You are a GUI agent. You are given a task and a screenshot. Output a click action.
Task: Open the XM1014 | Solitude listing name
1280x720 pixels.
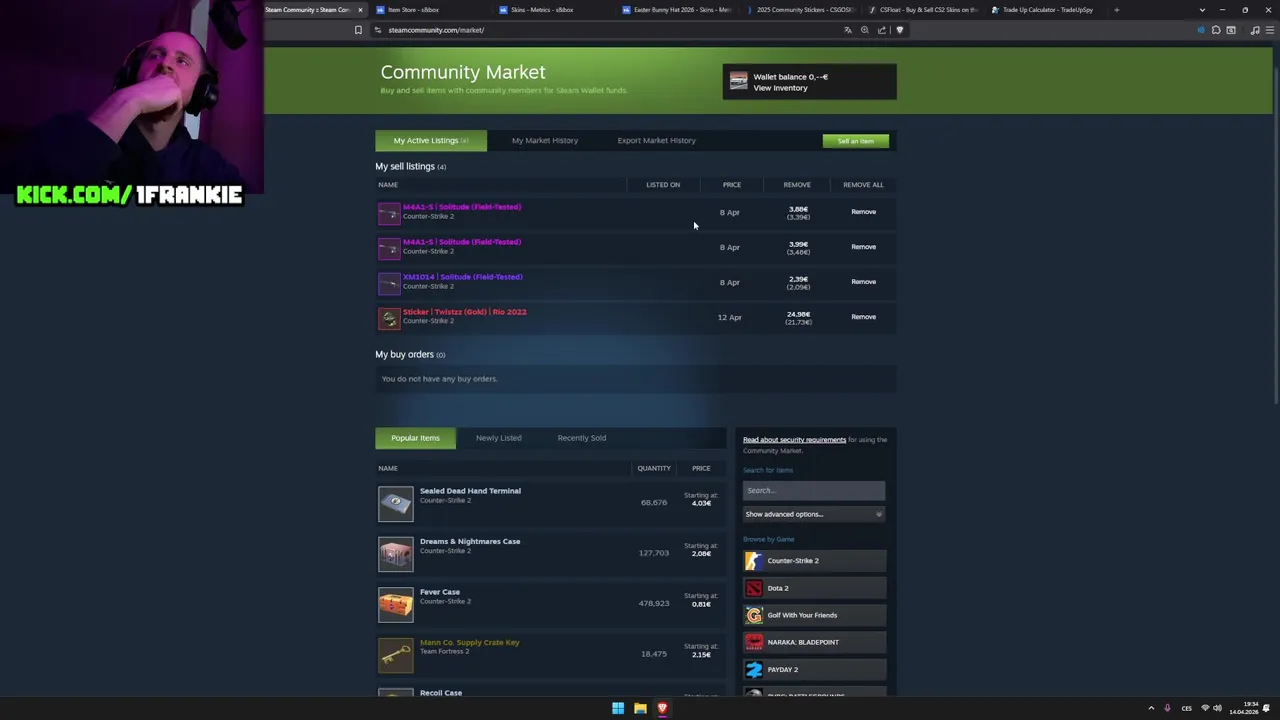tap(462, 277)
